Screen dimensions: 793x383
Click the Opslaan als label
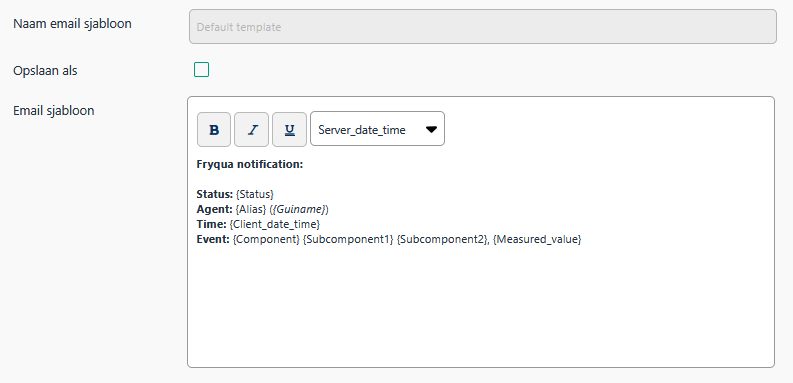click(x=45, y=70)
